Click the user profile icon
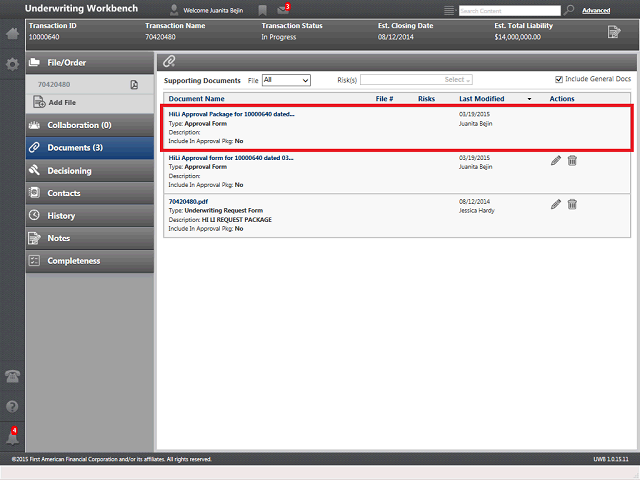 click(x=174, y=10)
